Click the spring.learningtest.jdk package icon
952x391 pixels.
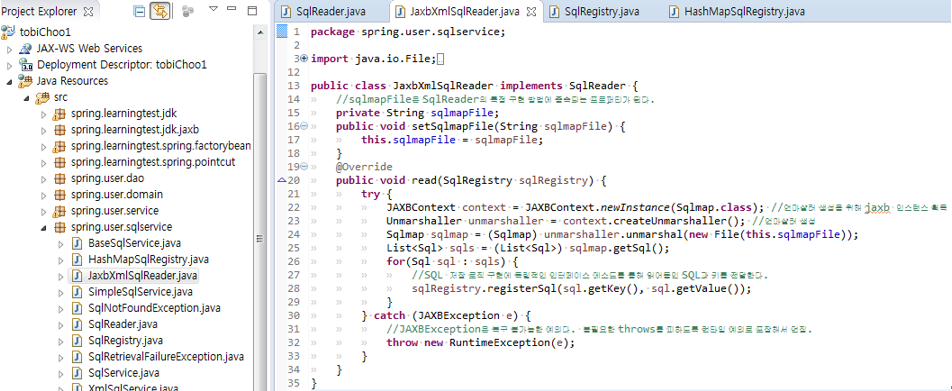click(60, 114)
